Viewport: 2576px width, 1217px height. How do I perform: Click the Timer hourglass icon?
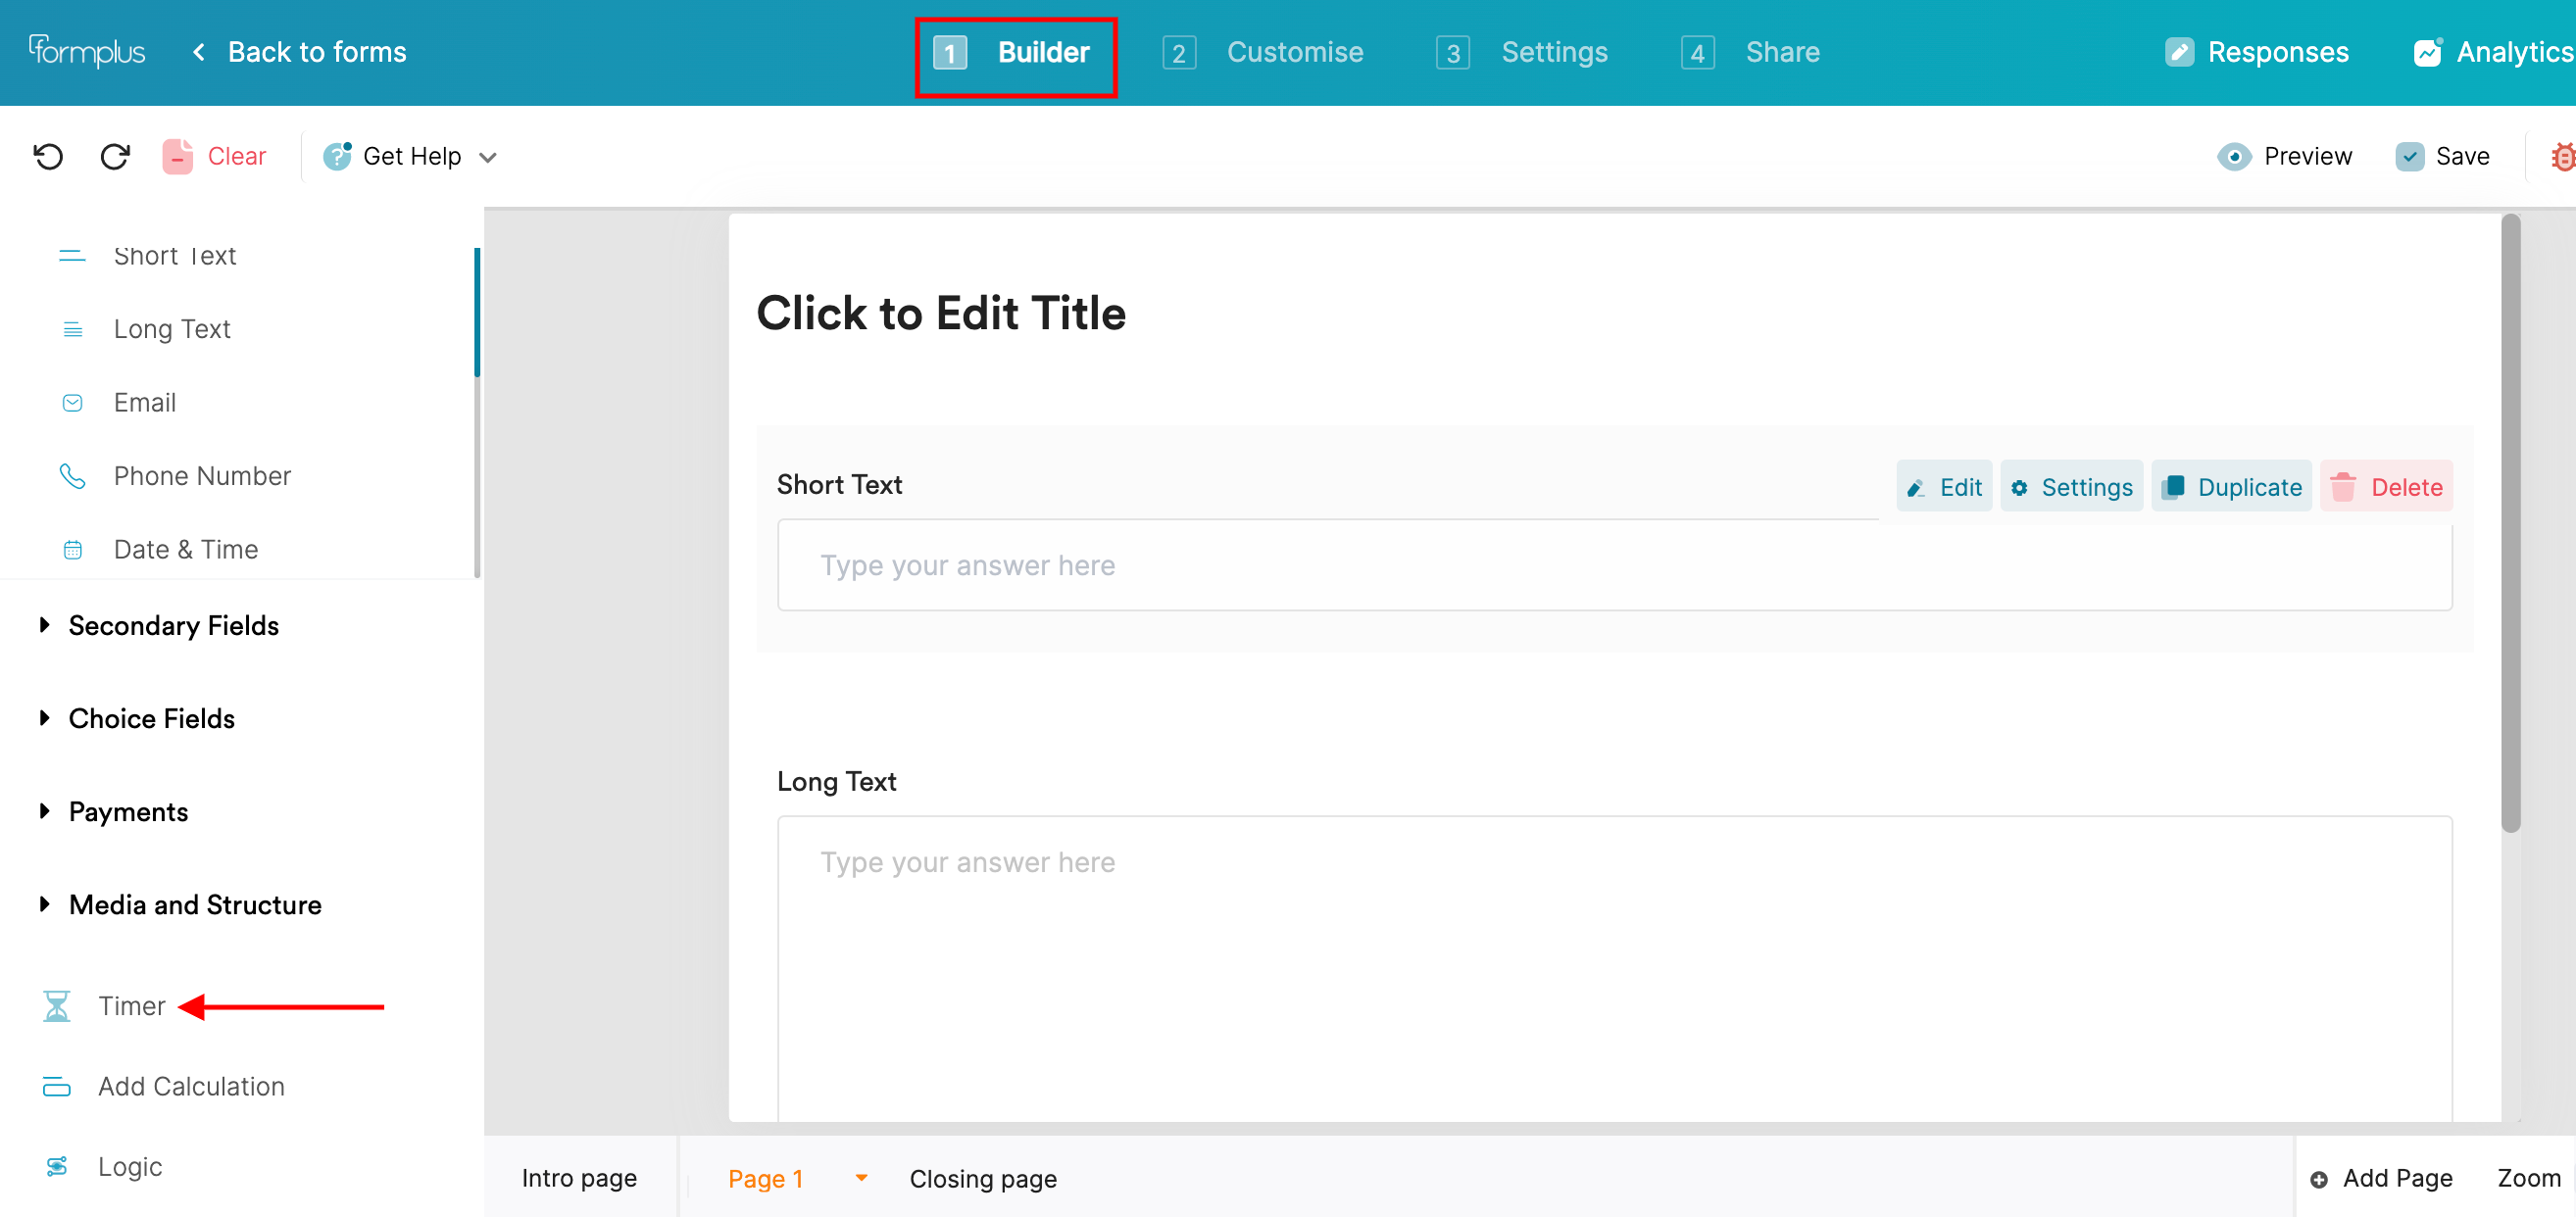click(x=57, y=1006)
